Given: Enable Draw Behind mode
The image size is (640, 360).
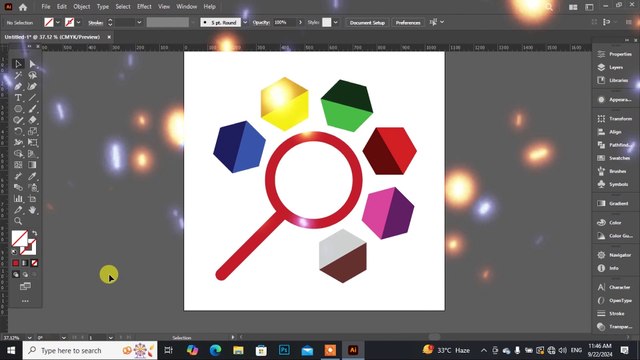Looking at the screenshot, I should (x=25, y=275).
